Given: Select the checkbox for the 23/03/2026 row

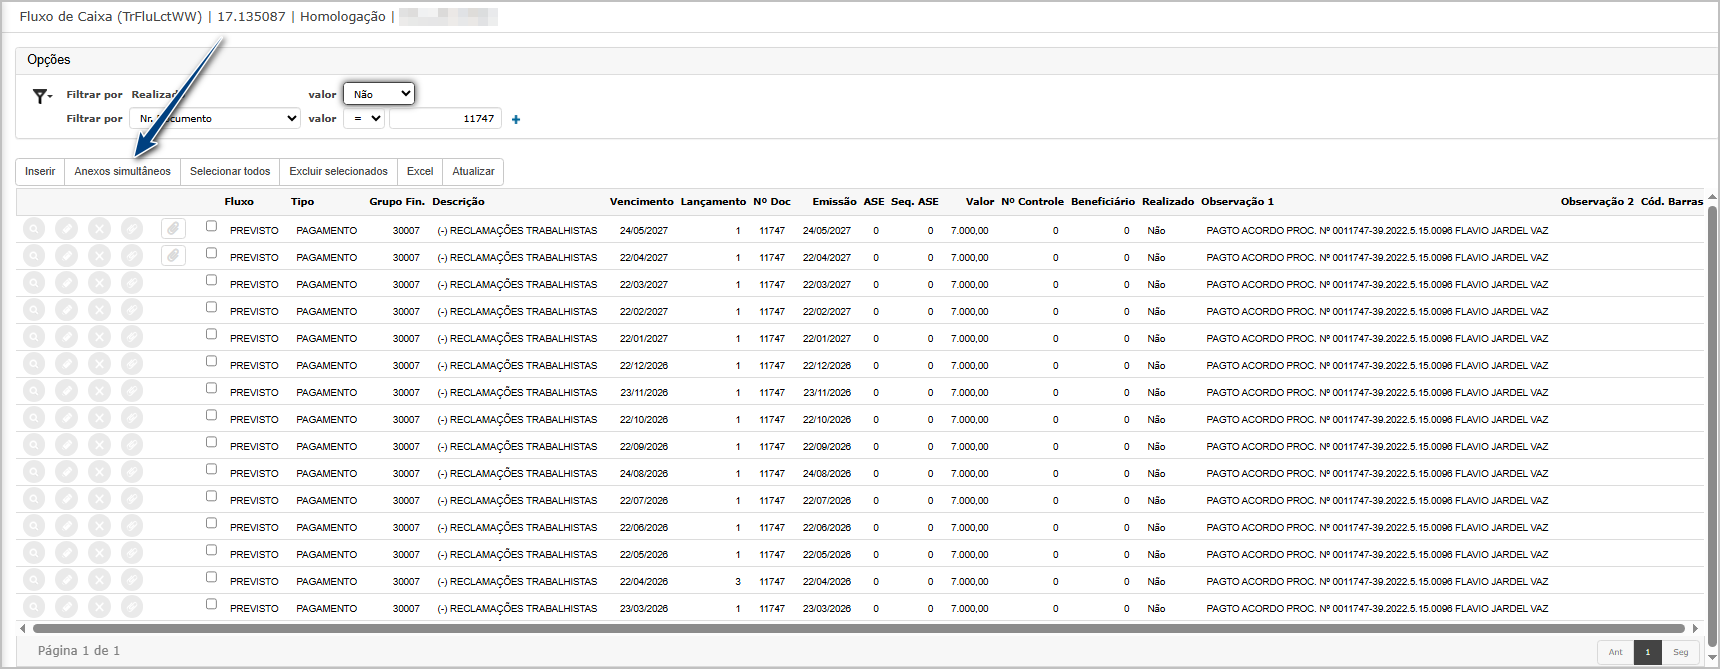Looking at the screenshot, I should 211,604.
